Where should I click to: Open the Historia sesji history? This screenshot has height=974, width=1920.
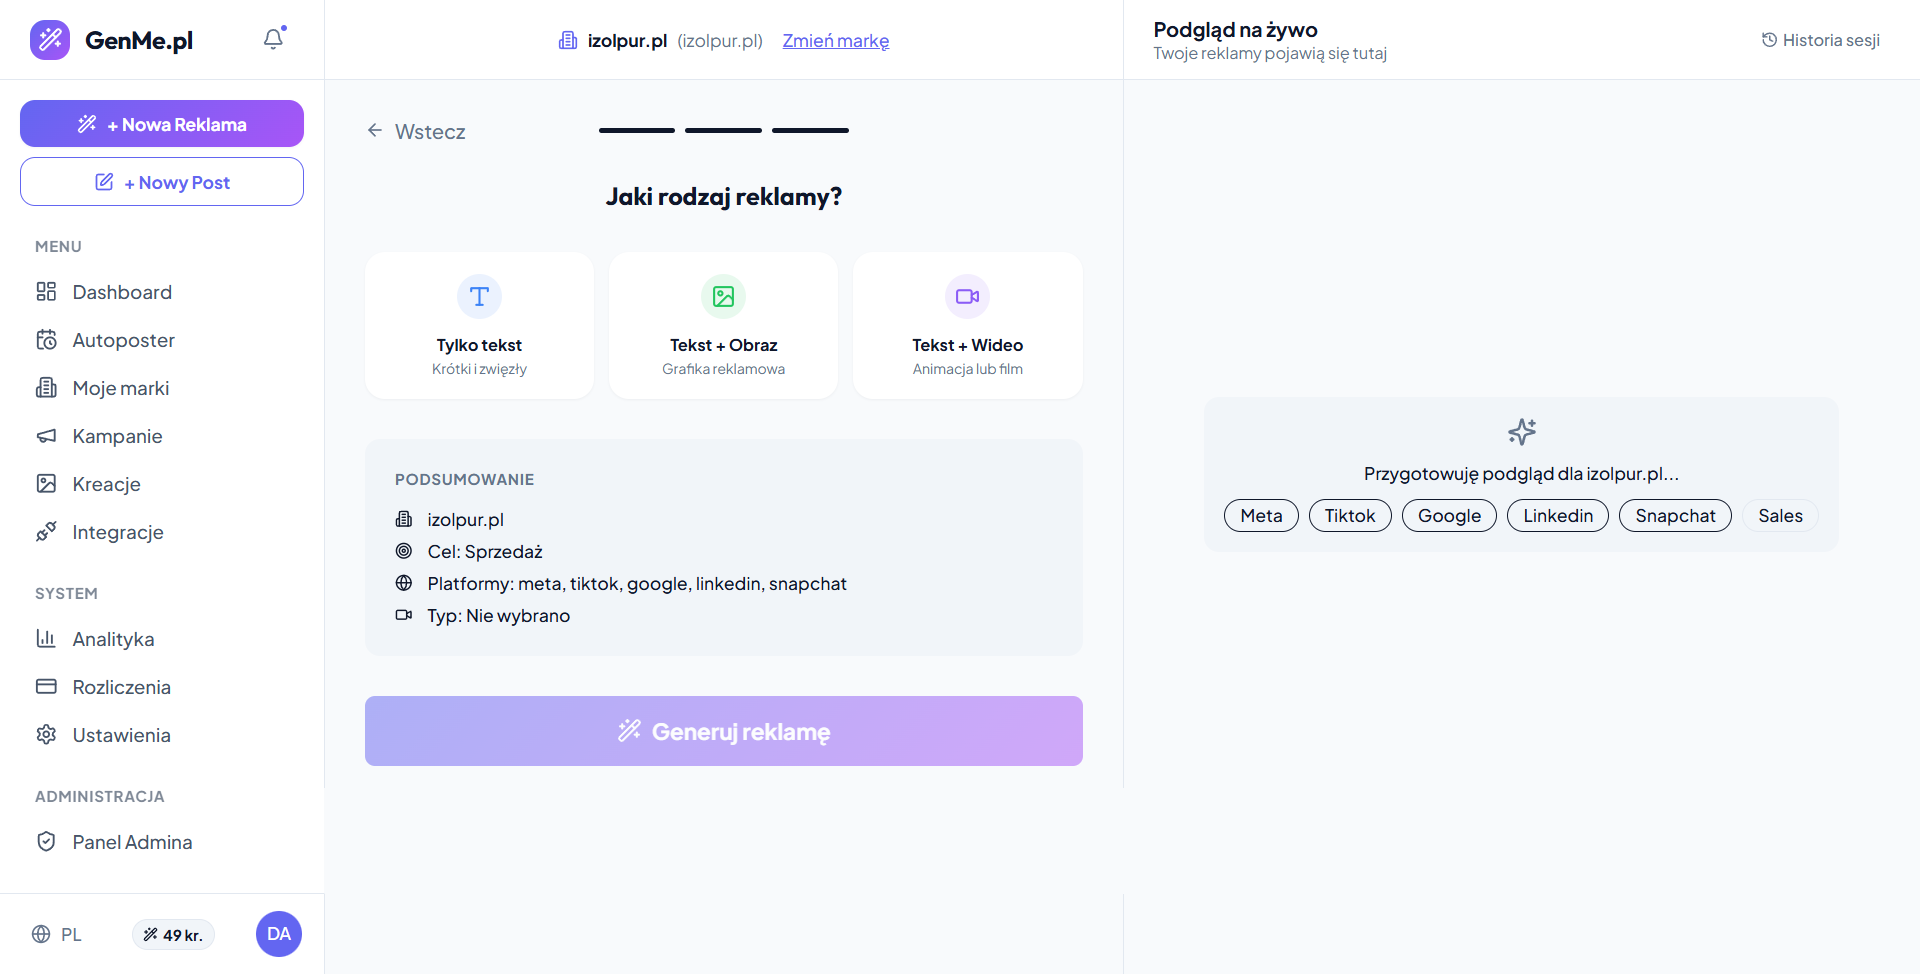[x=1820, y=40]
